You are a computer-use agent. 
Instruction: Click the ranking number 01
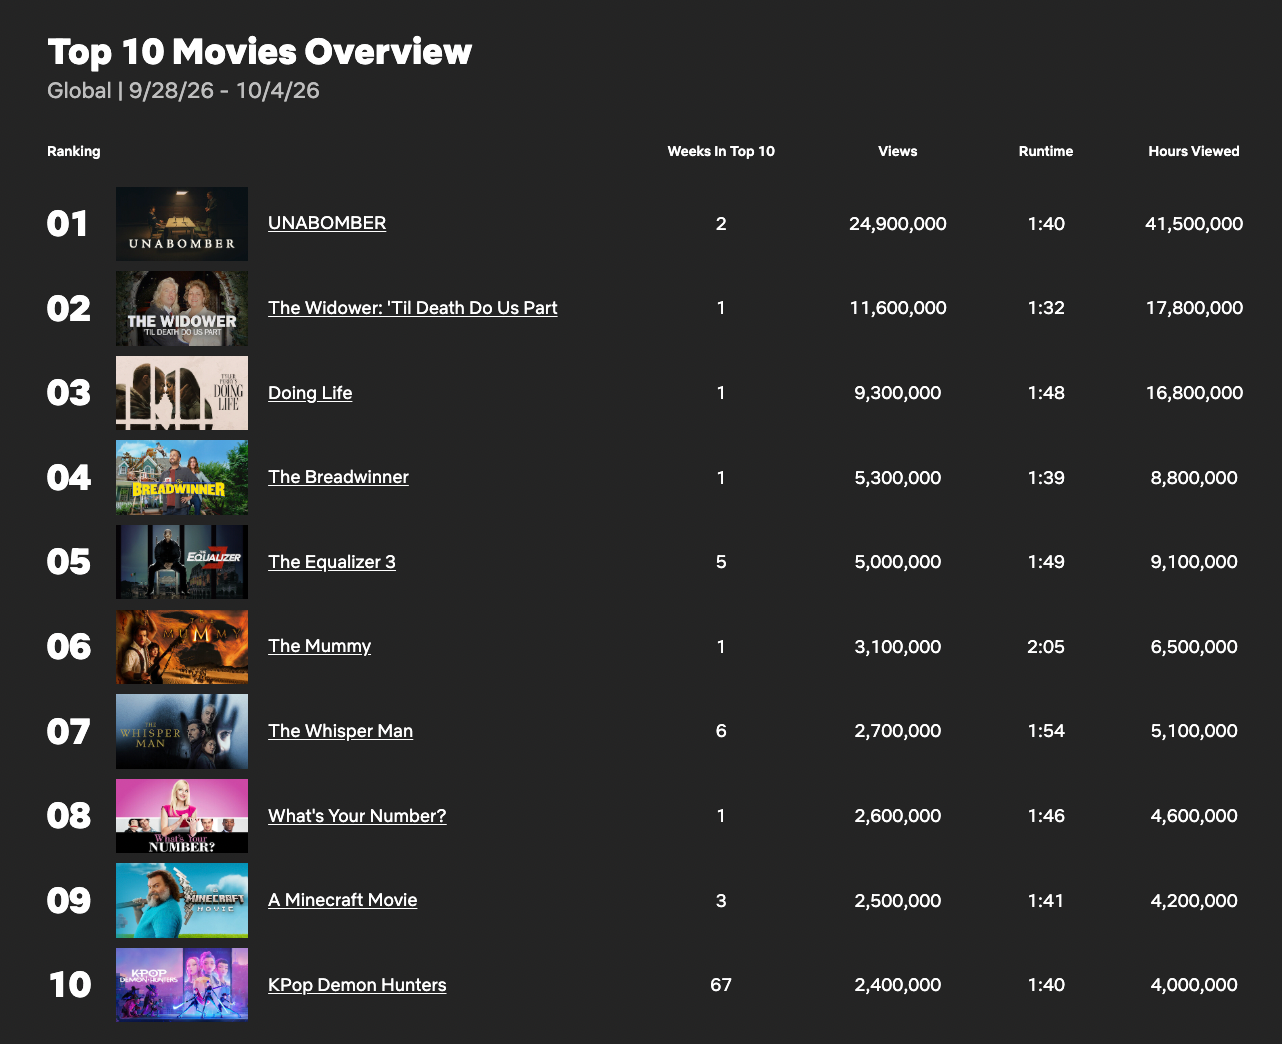pos(68,224)
